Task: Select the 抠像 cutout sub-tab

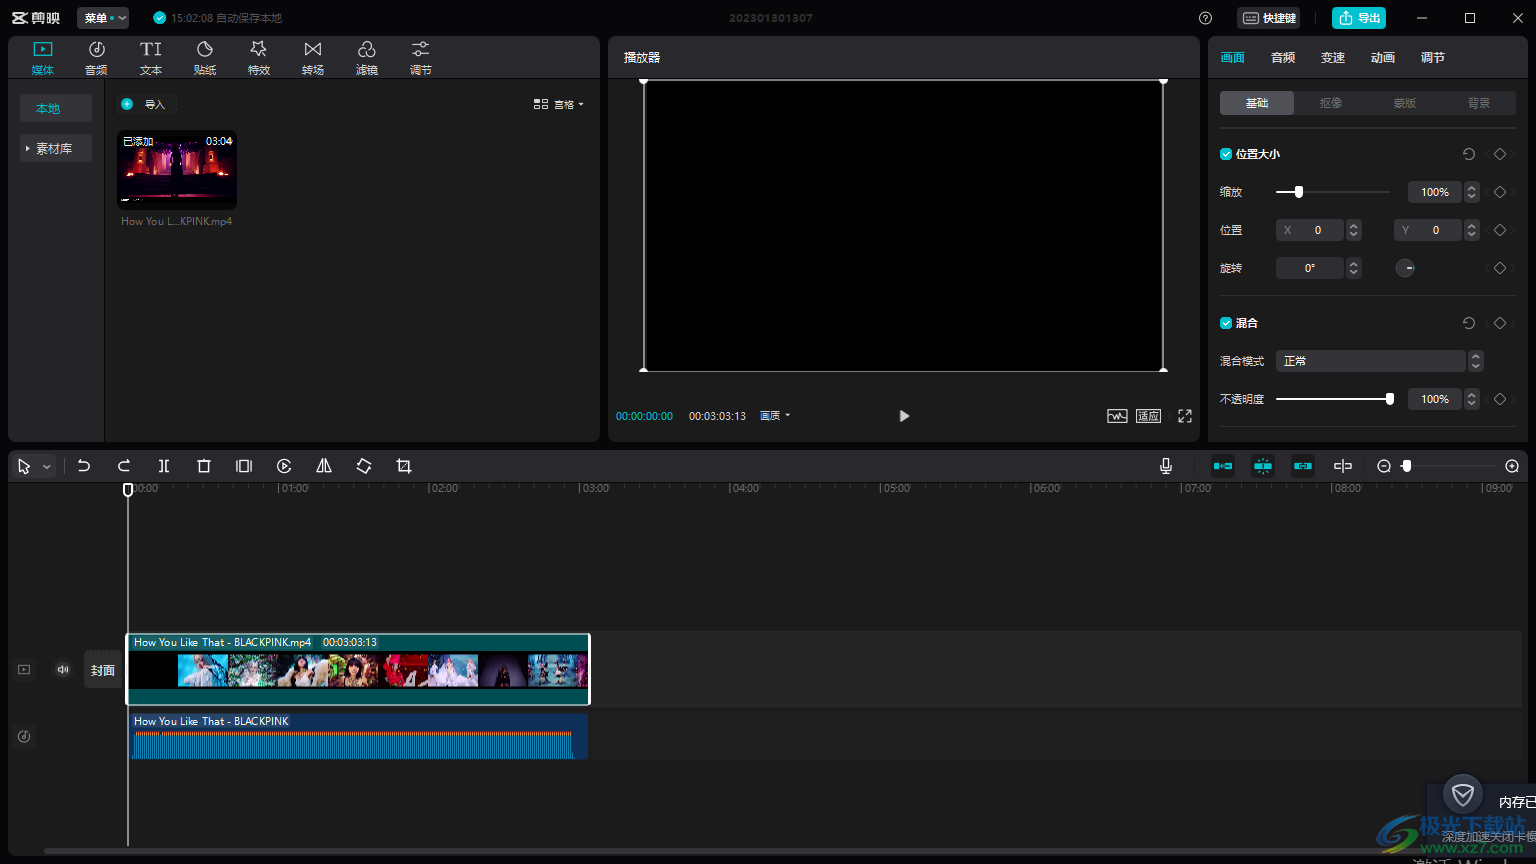Action: pyautogui.click(x=1331, y=103)
